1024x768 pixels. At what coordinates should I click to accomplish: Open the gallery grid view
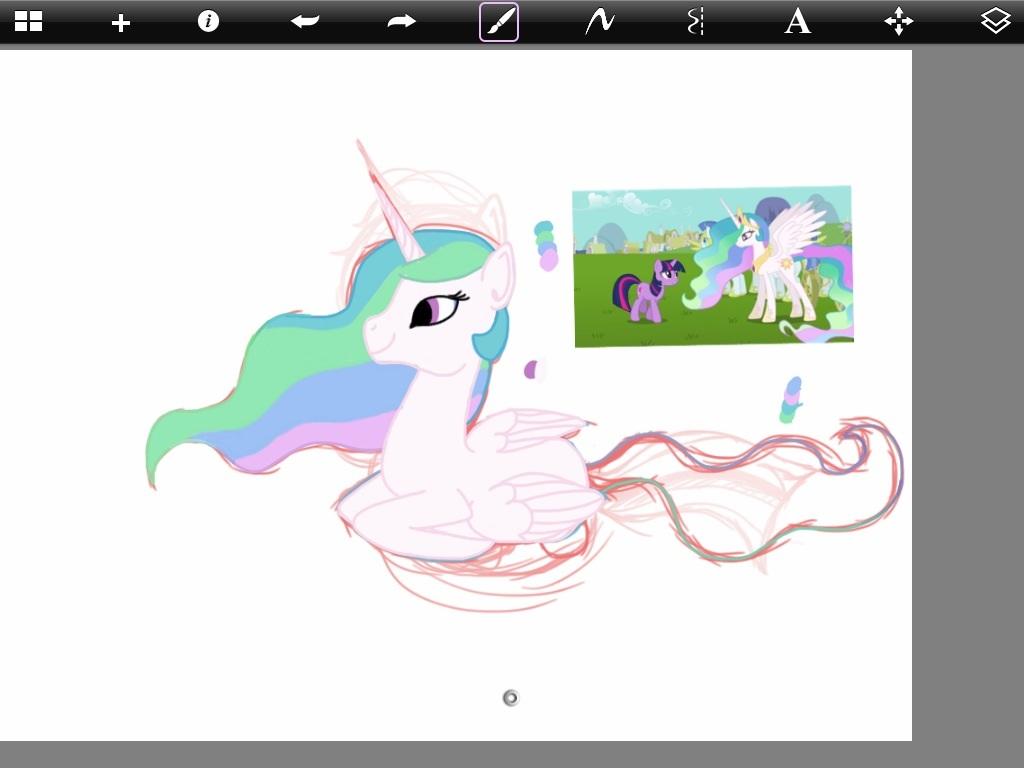pyautogui.click(x=28, y=22)
